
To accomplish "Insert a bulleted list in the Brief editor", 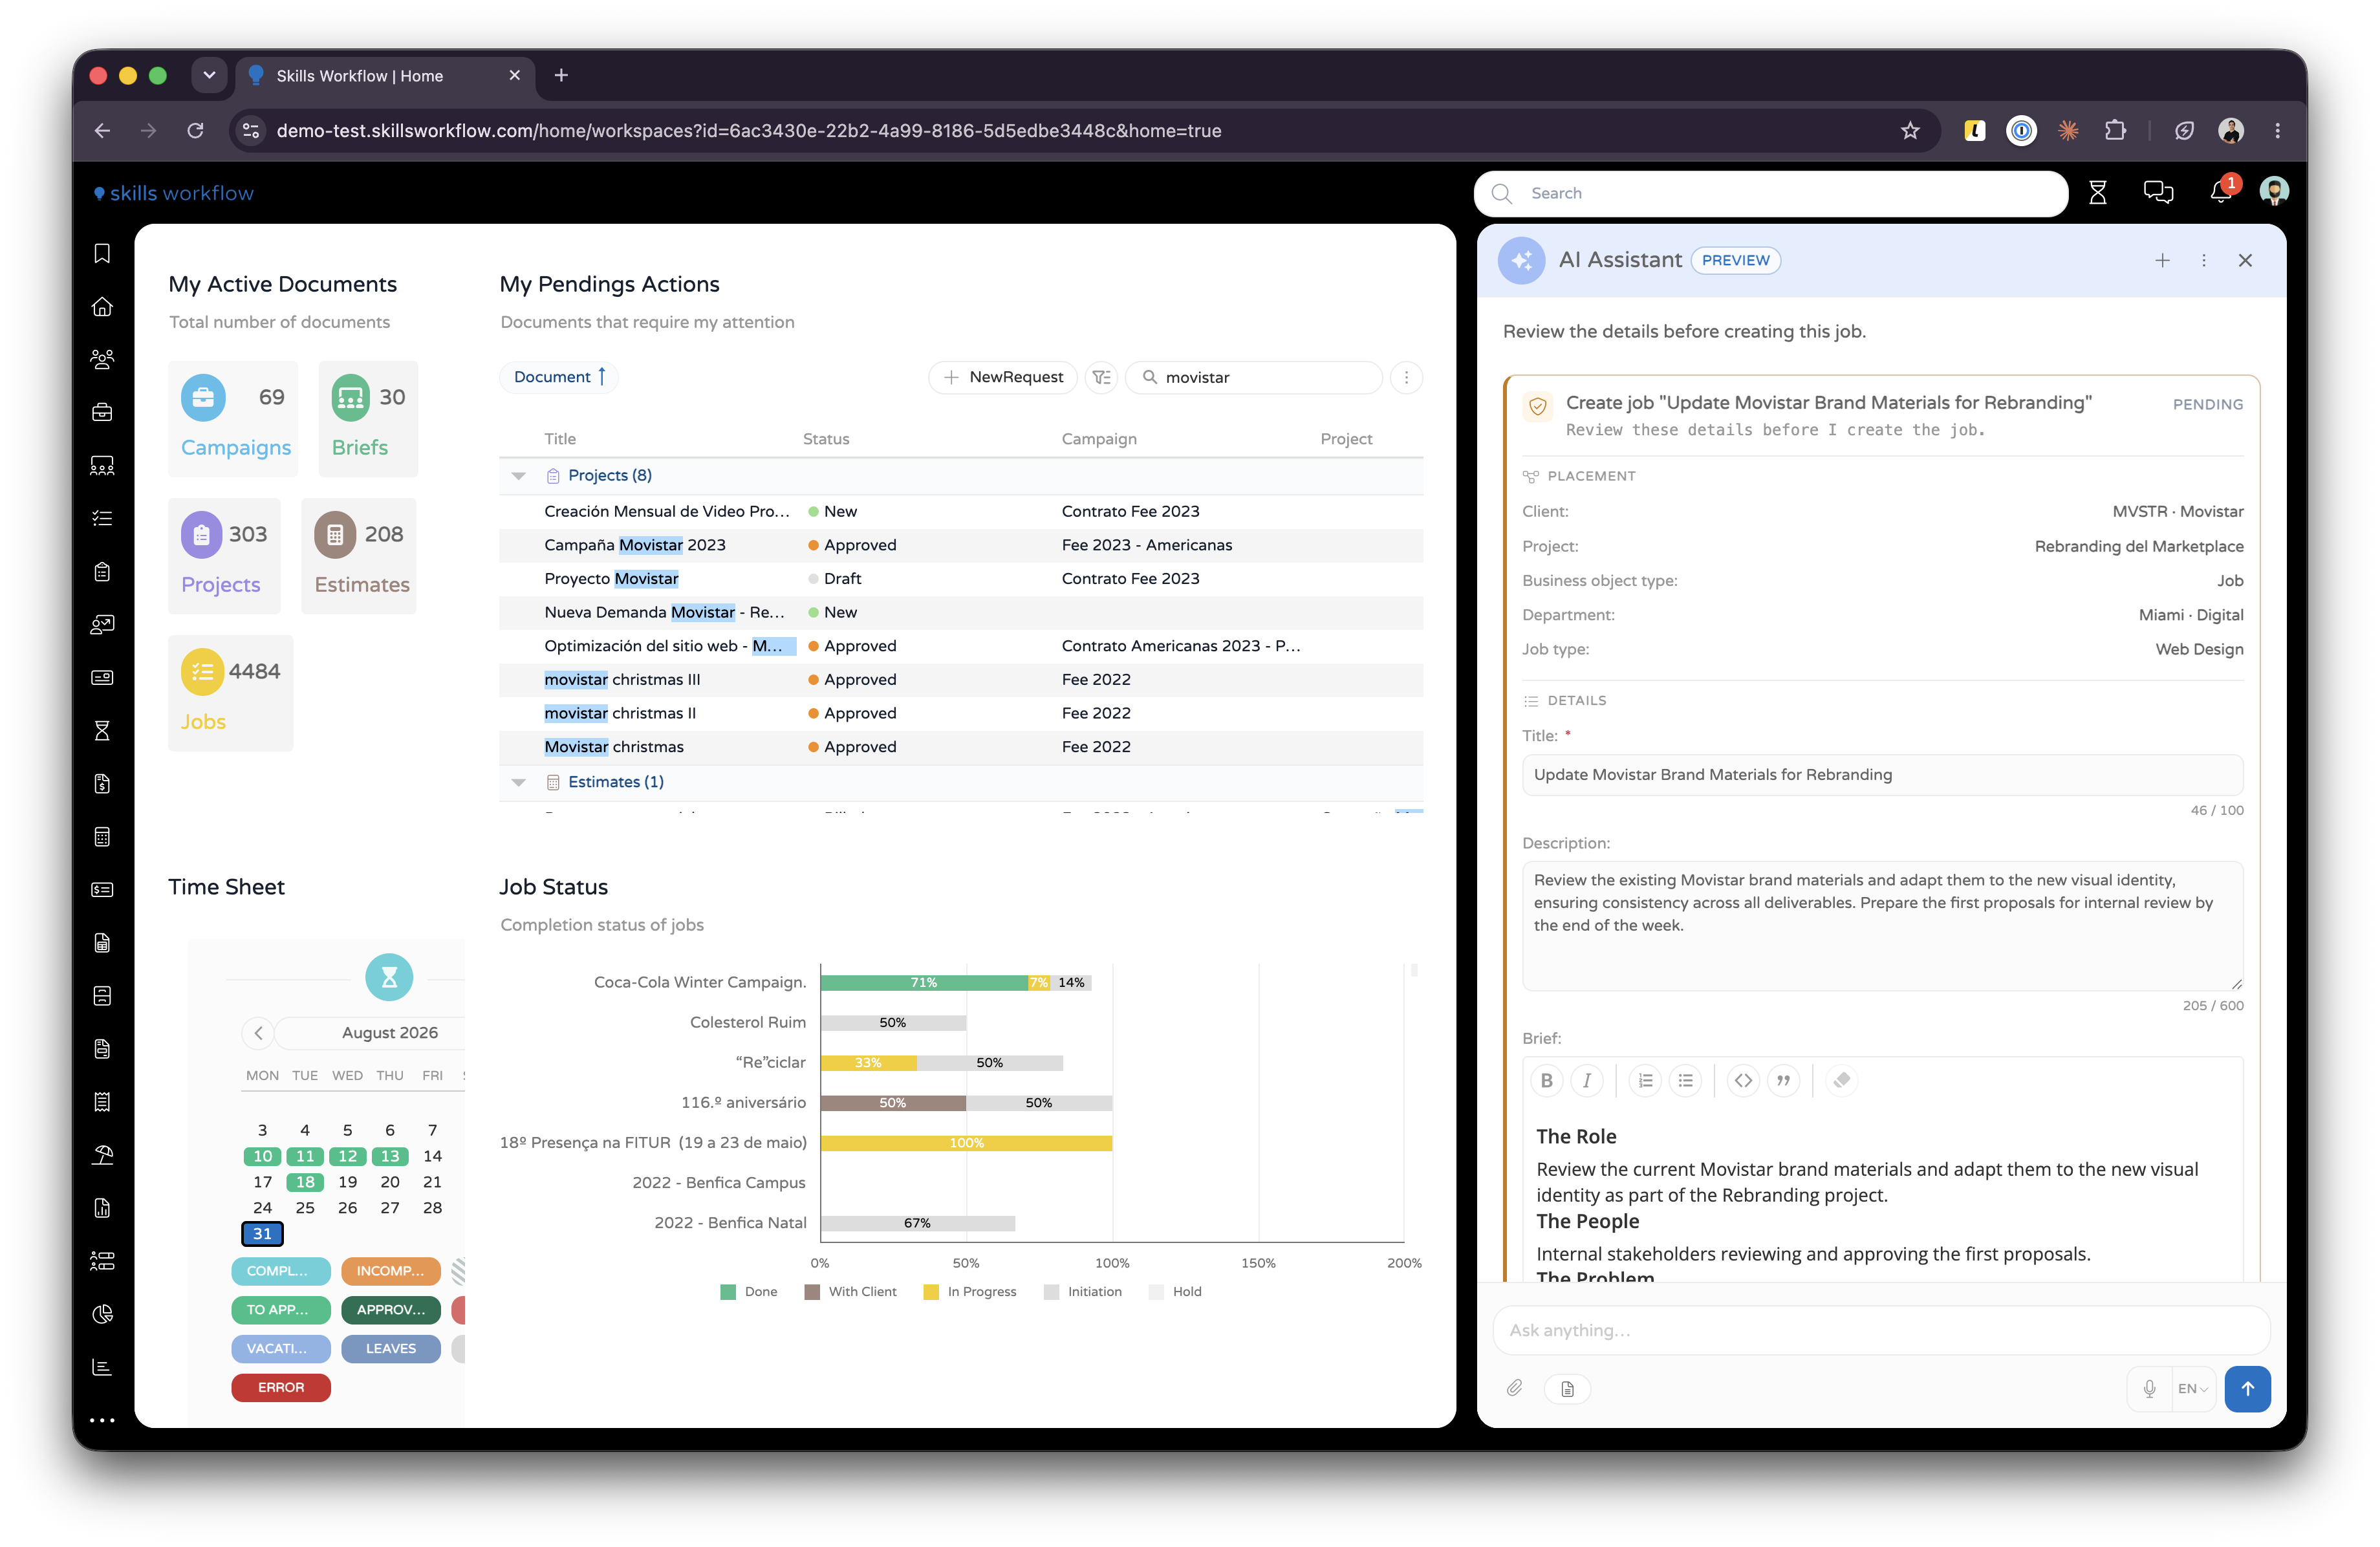I will click(1686, 1080).
